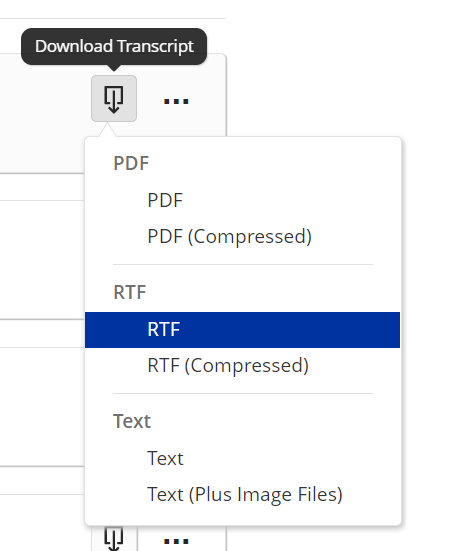The image size is (462, 551).
Task: Open the lower row's three-dot menu
Action: point(176,541)
